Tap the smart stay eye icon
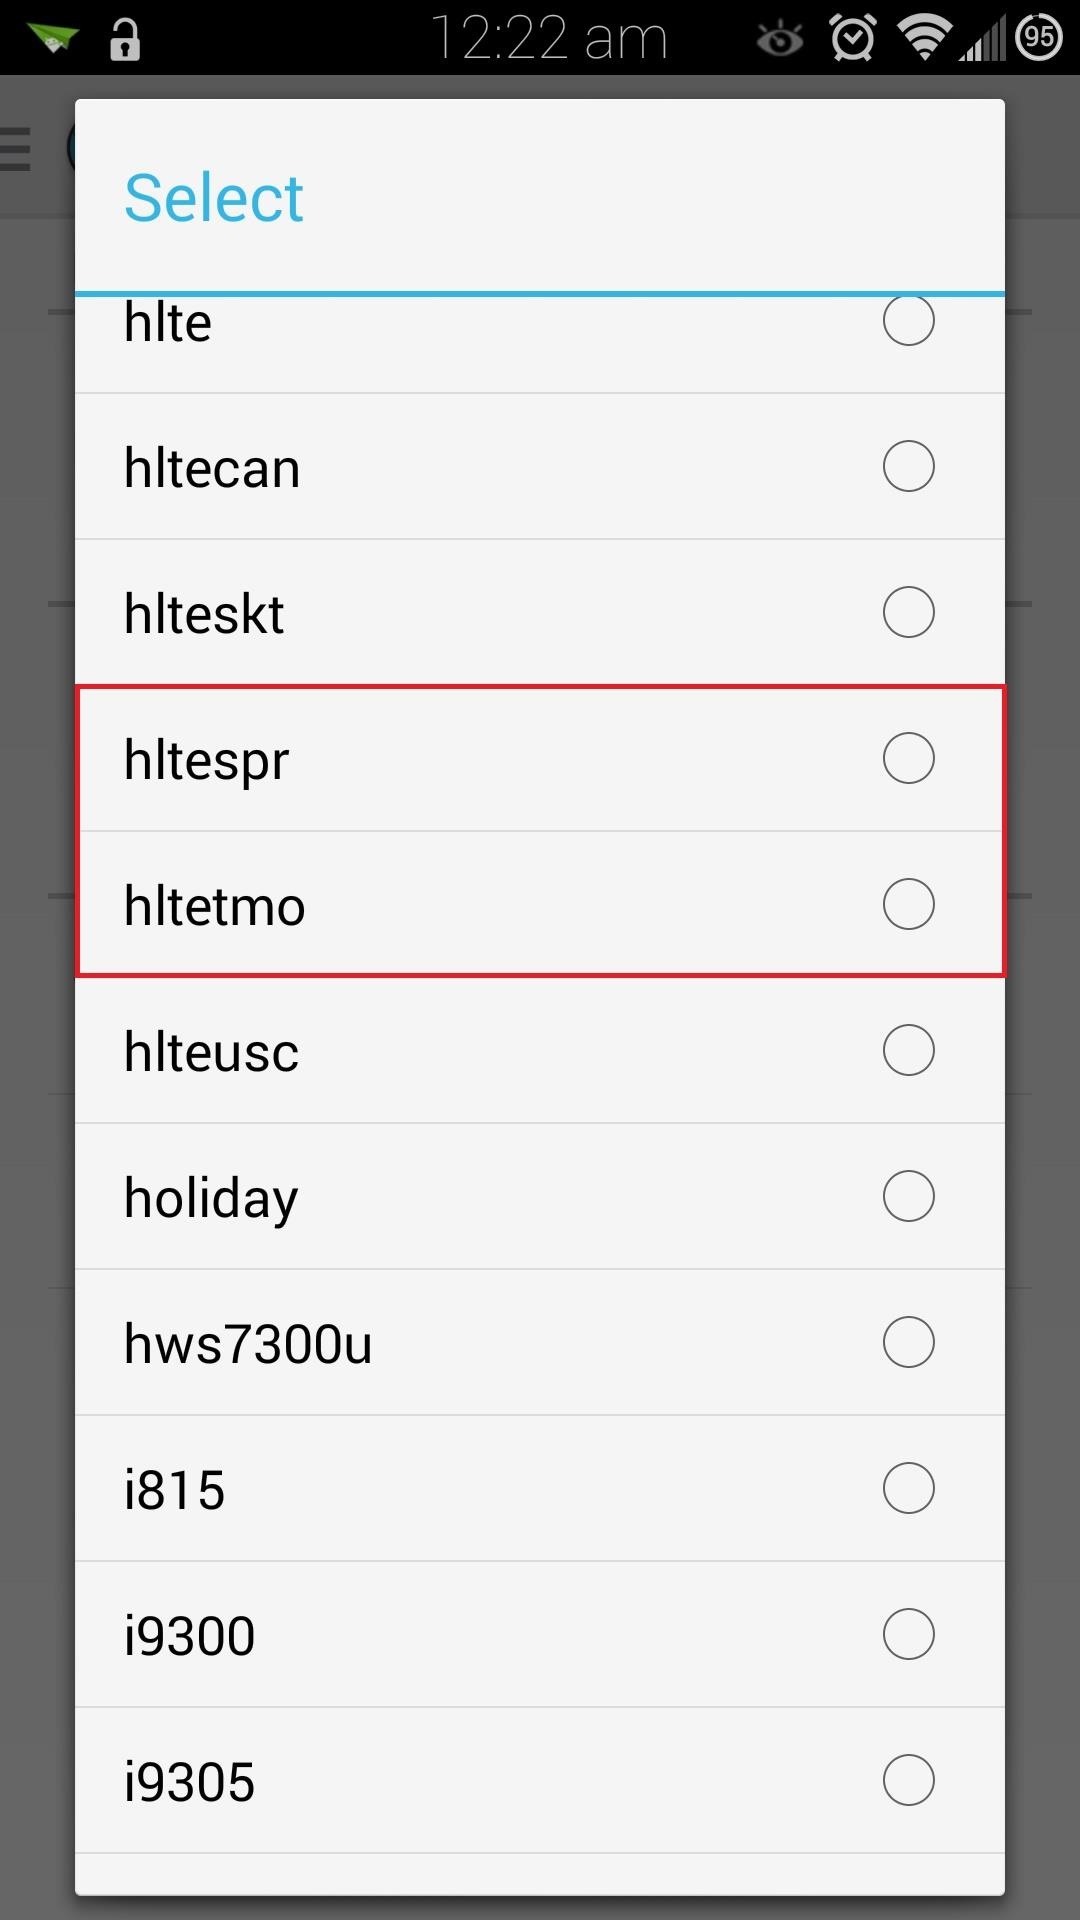This screenshot has height=1920, width=1080. [780, 40]
